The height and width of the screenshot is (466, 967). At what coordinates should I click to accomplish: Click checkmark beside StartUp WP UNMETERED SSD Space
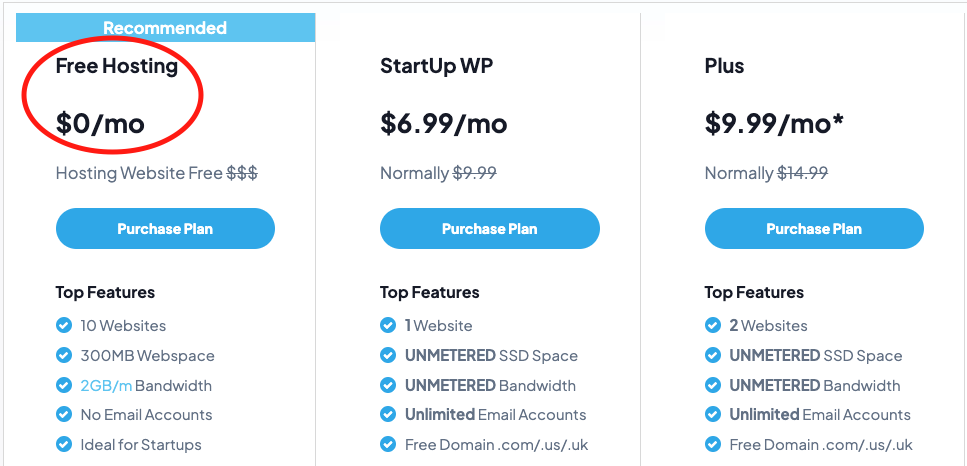[388, 355]
